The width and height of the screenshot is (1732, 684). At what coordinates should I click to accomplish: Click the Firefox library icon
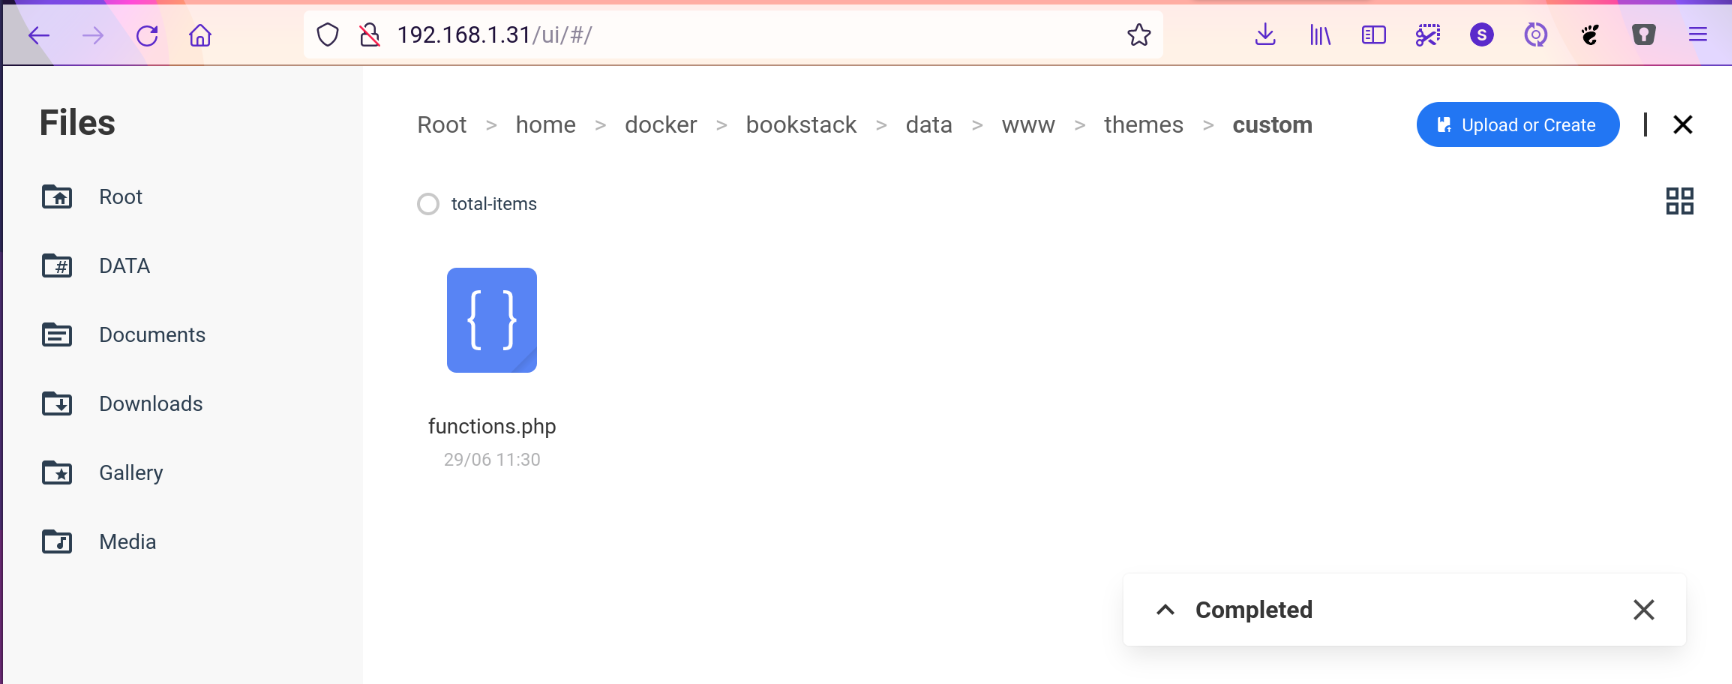[1320, 35]
